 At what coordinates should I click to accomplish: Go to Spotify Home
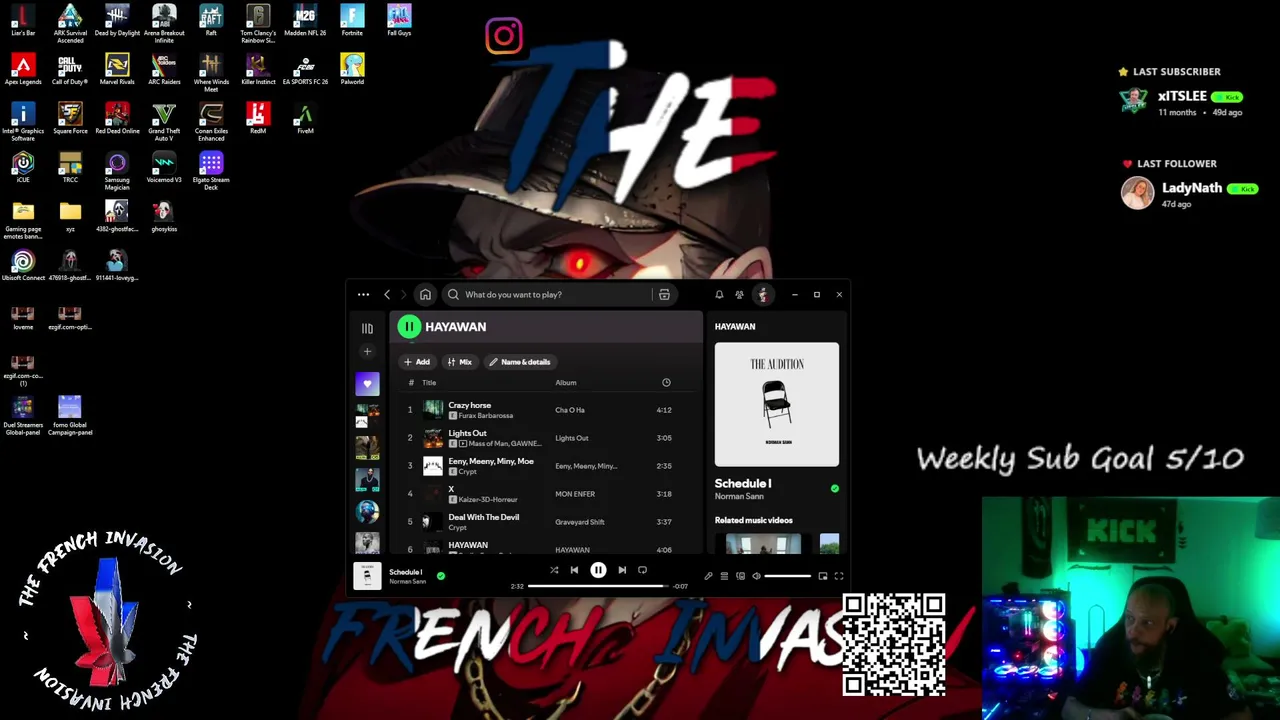coord(425,295)
